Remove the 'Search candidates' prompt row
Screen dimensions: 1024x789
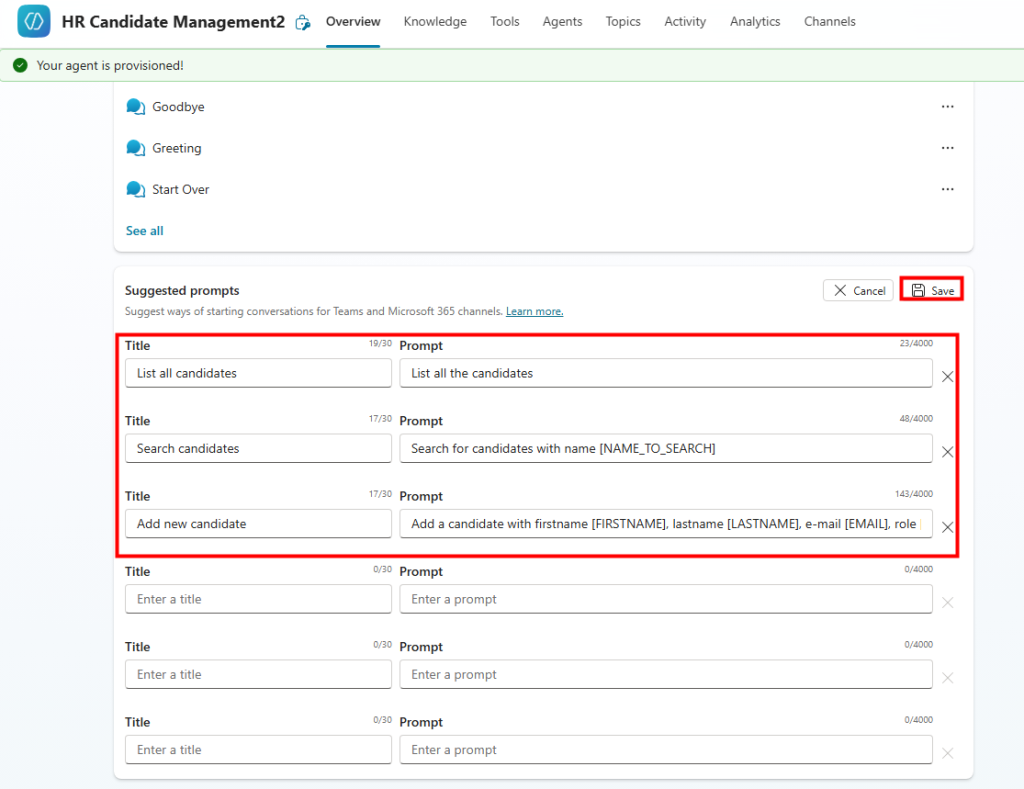pos(947,452)
